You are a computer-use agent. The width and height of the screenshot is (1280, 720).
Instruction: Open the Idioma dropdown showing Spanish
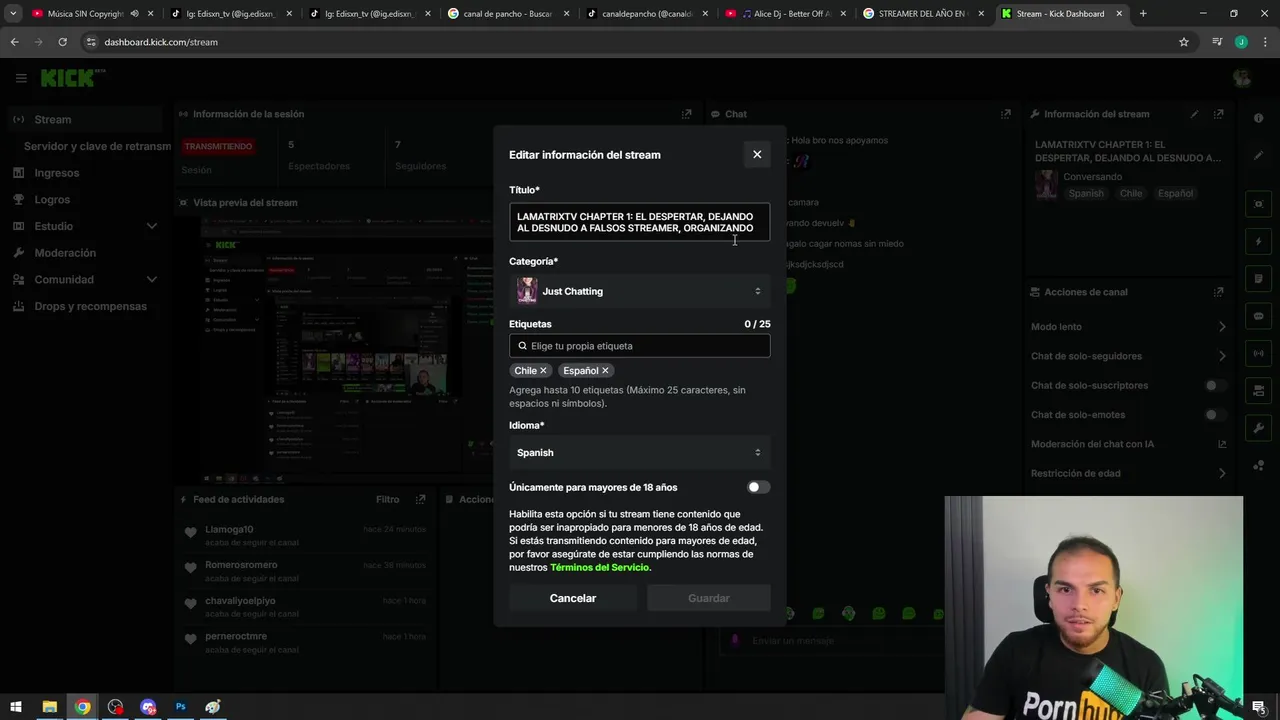[639, 453]
